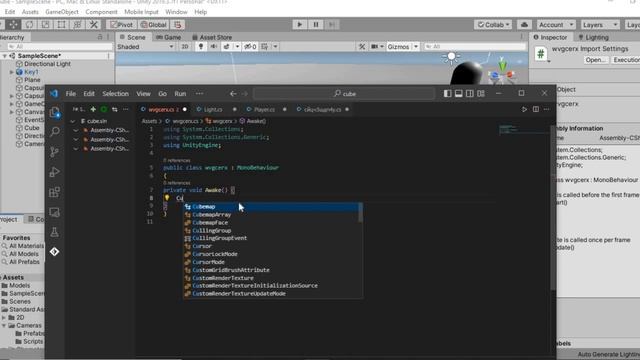Click the lightbulb quick fix icon on line 8
This screenshot has height=360, width=640.
click(167, 198)
